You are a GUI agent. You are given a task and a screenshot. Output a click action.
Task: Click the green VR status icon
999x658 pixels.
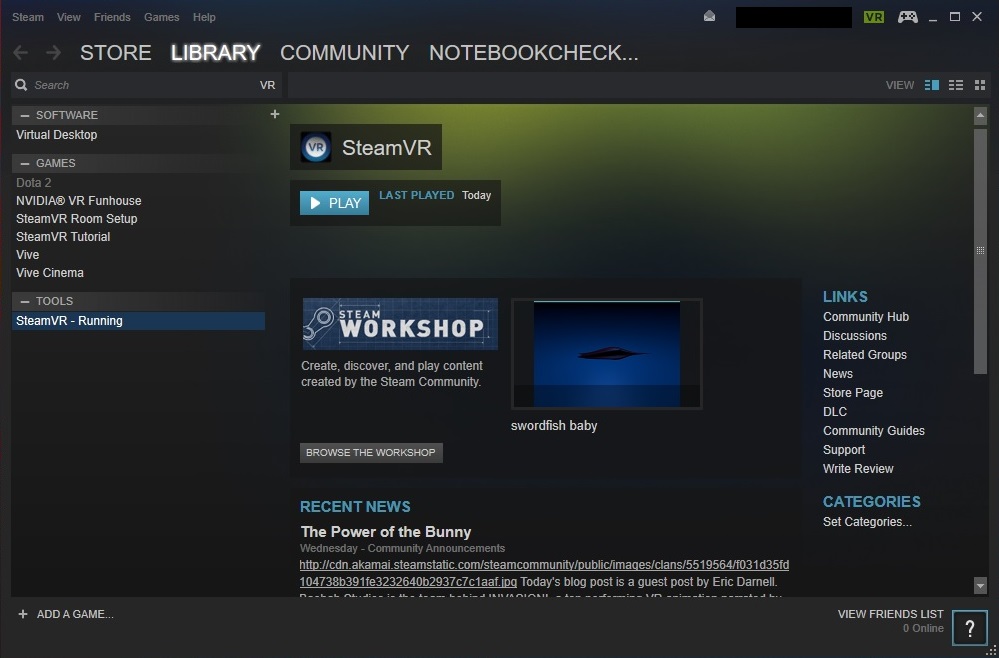click(873, 17)
